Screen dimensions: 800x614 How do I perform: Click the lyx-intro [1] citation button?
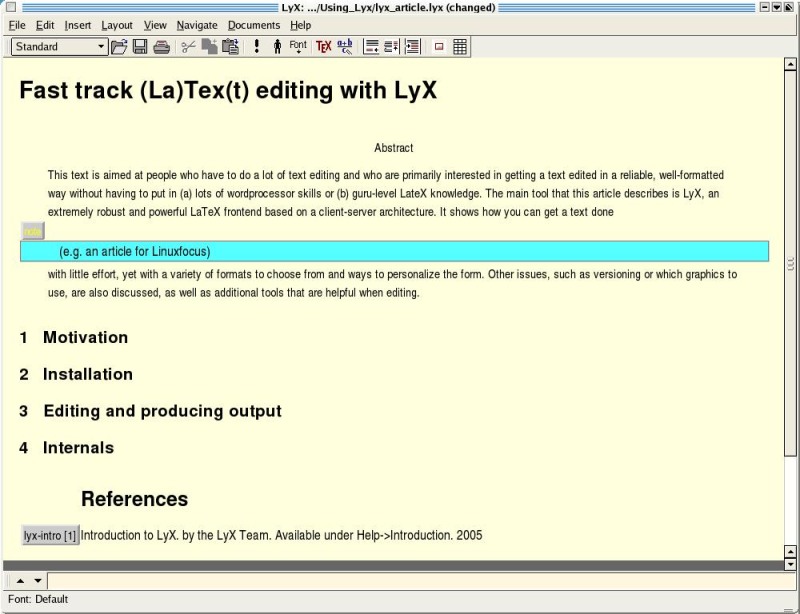50,536
